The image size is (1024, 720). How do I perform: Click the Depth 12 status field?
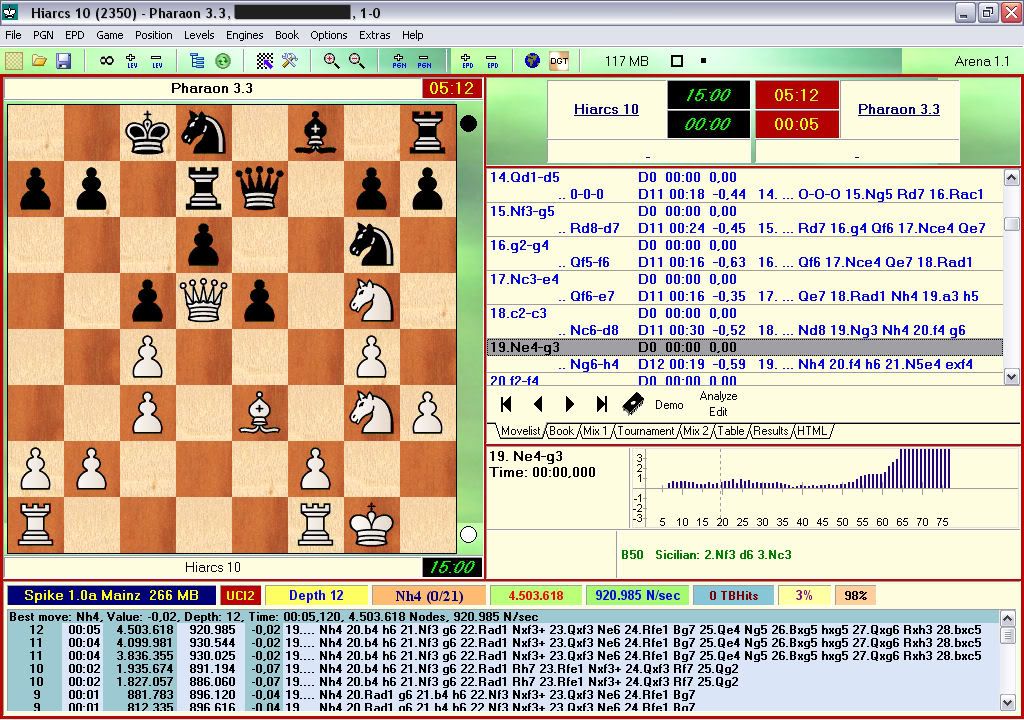(x=317, y=595)
